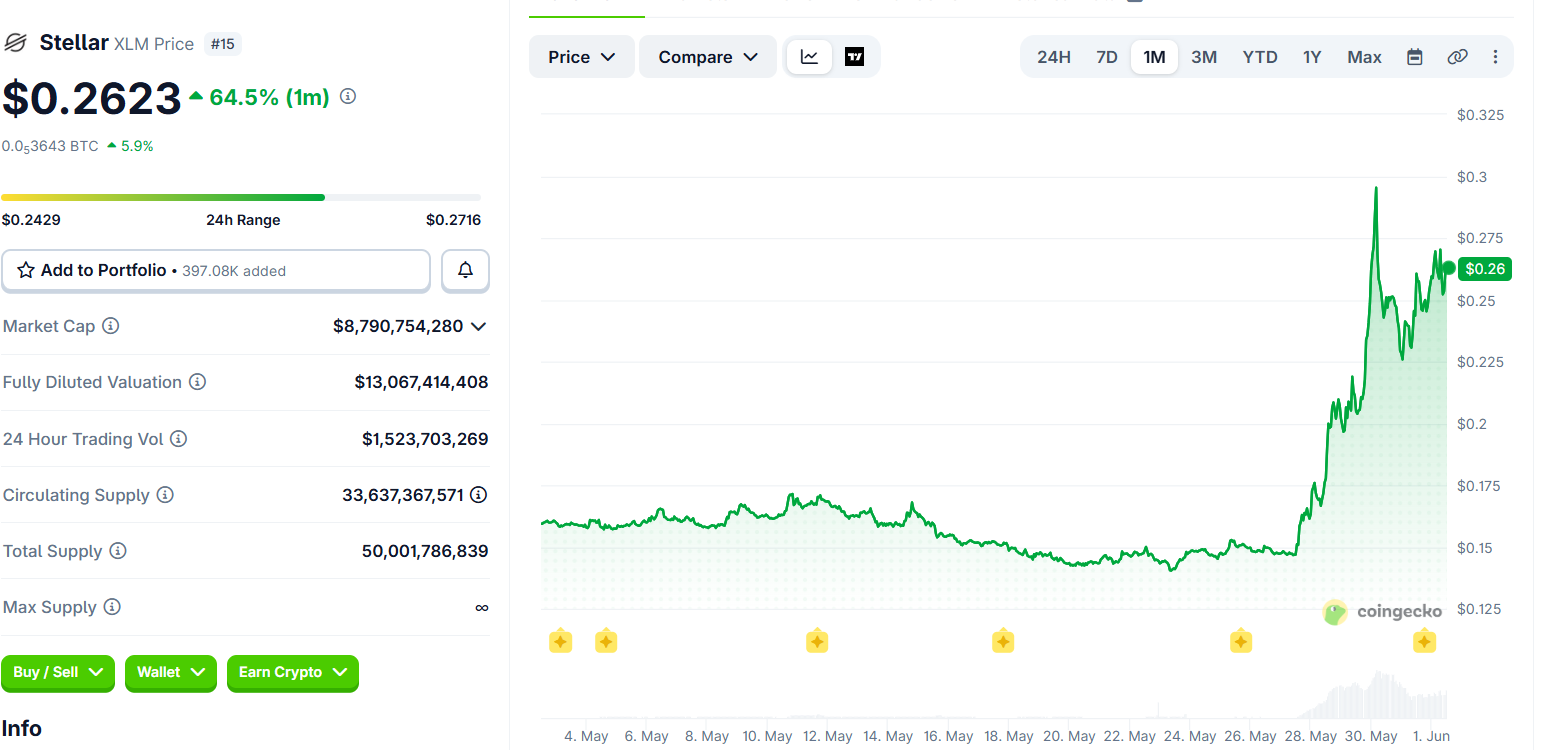The image size is (1542, 750).
Task: Select the 1Y time range
Action: tap(1312, 57)
